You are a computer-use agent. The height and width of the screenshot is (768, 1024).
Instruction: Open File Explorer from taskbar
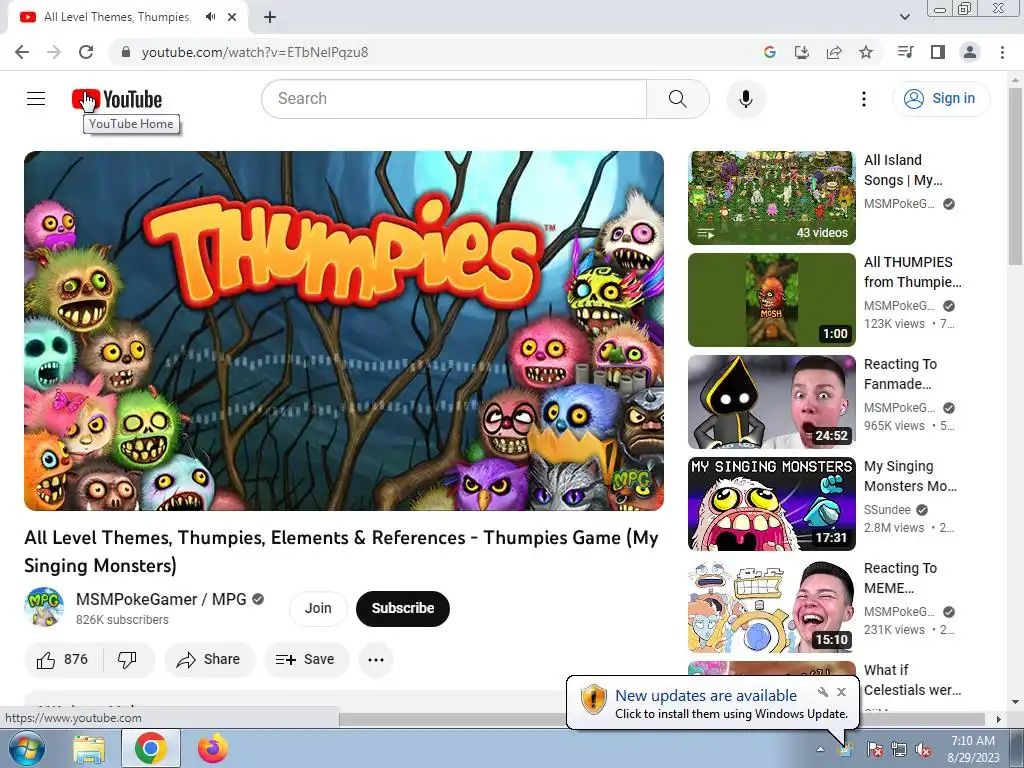coord(89,748)
